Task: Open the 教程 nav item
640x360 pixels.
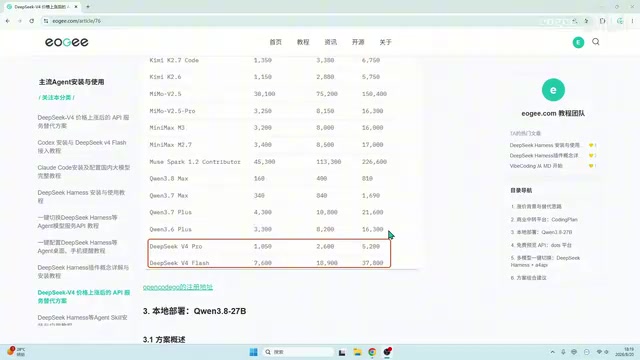Action: click(x=303, y=42)
